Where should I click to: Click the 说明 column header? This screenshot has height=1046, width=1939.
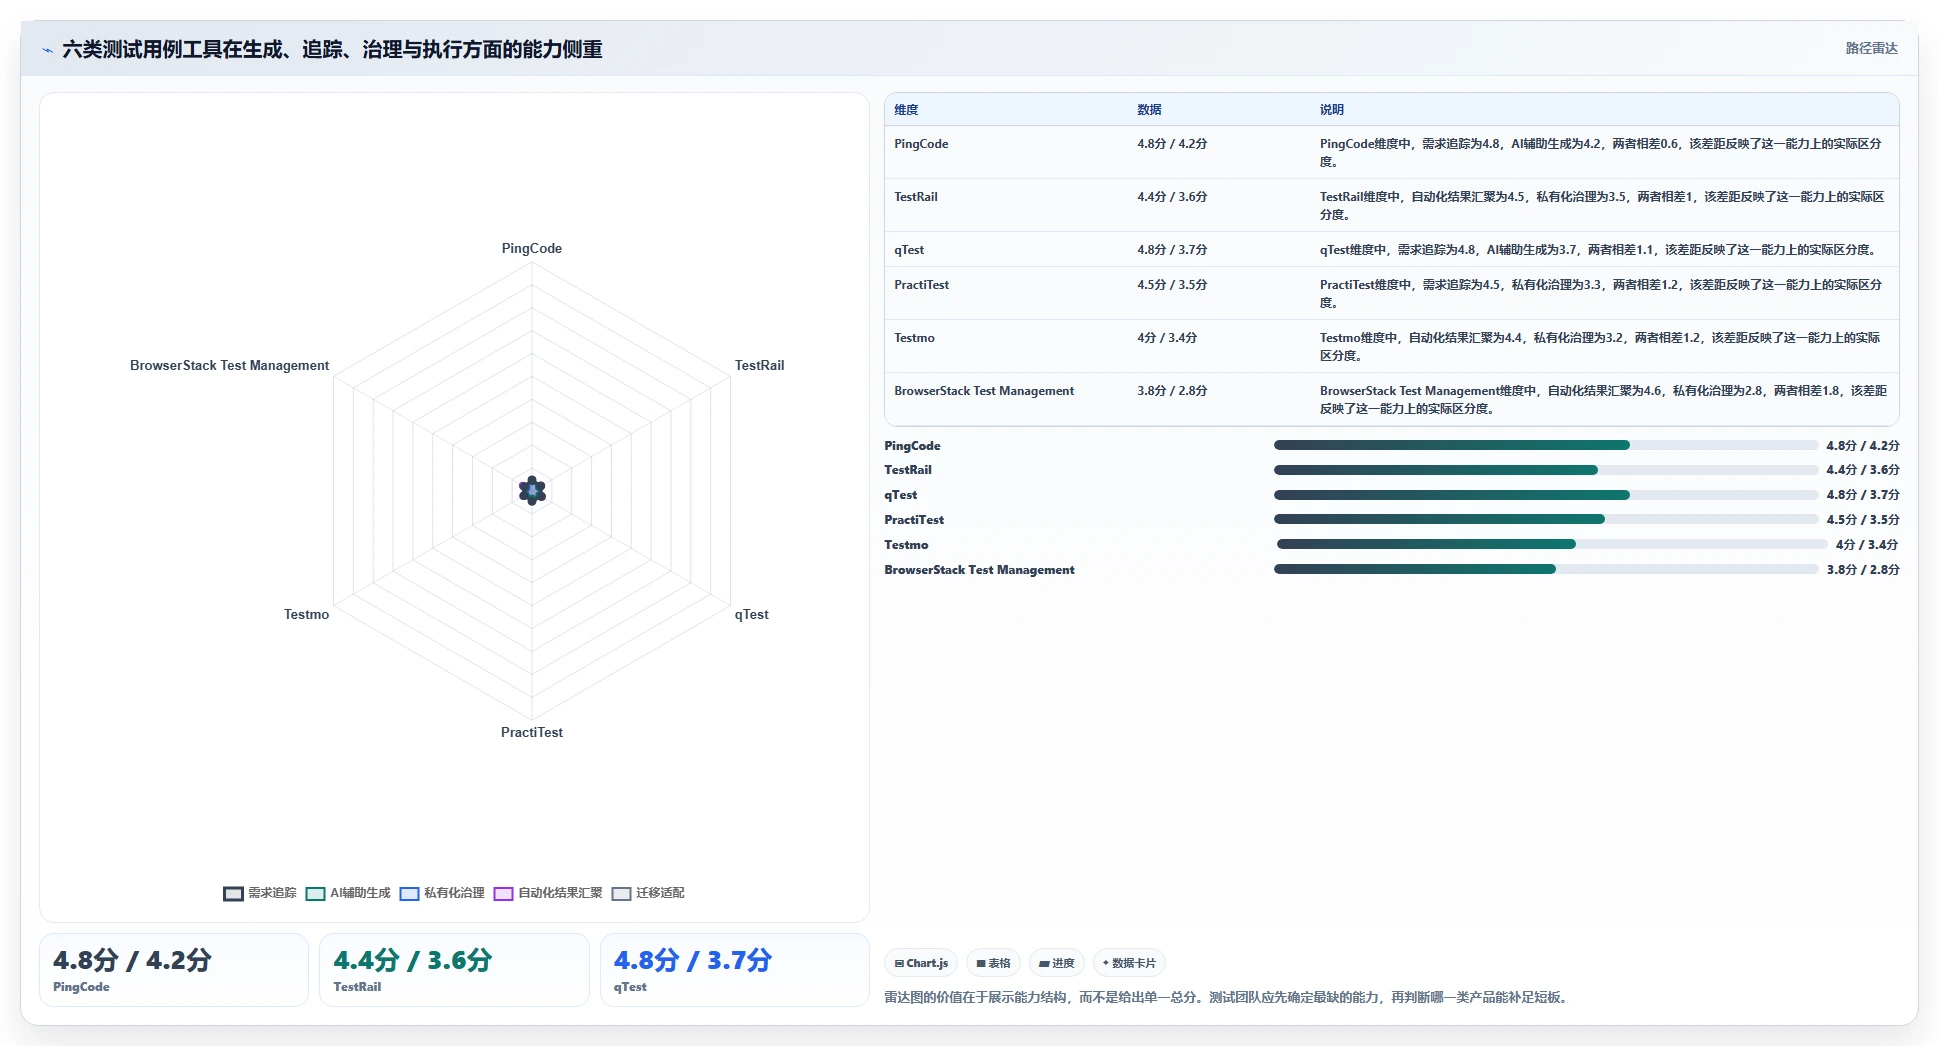tap(1331, 110)
